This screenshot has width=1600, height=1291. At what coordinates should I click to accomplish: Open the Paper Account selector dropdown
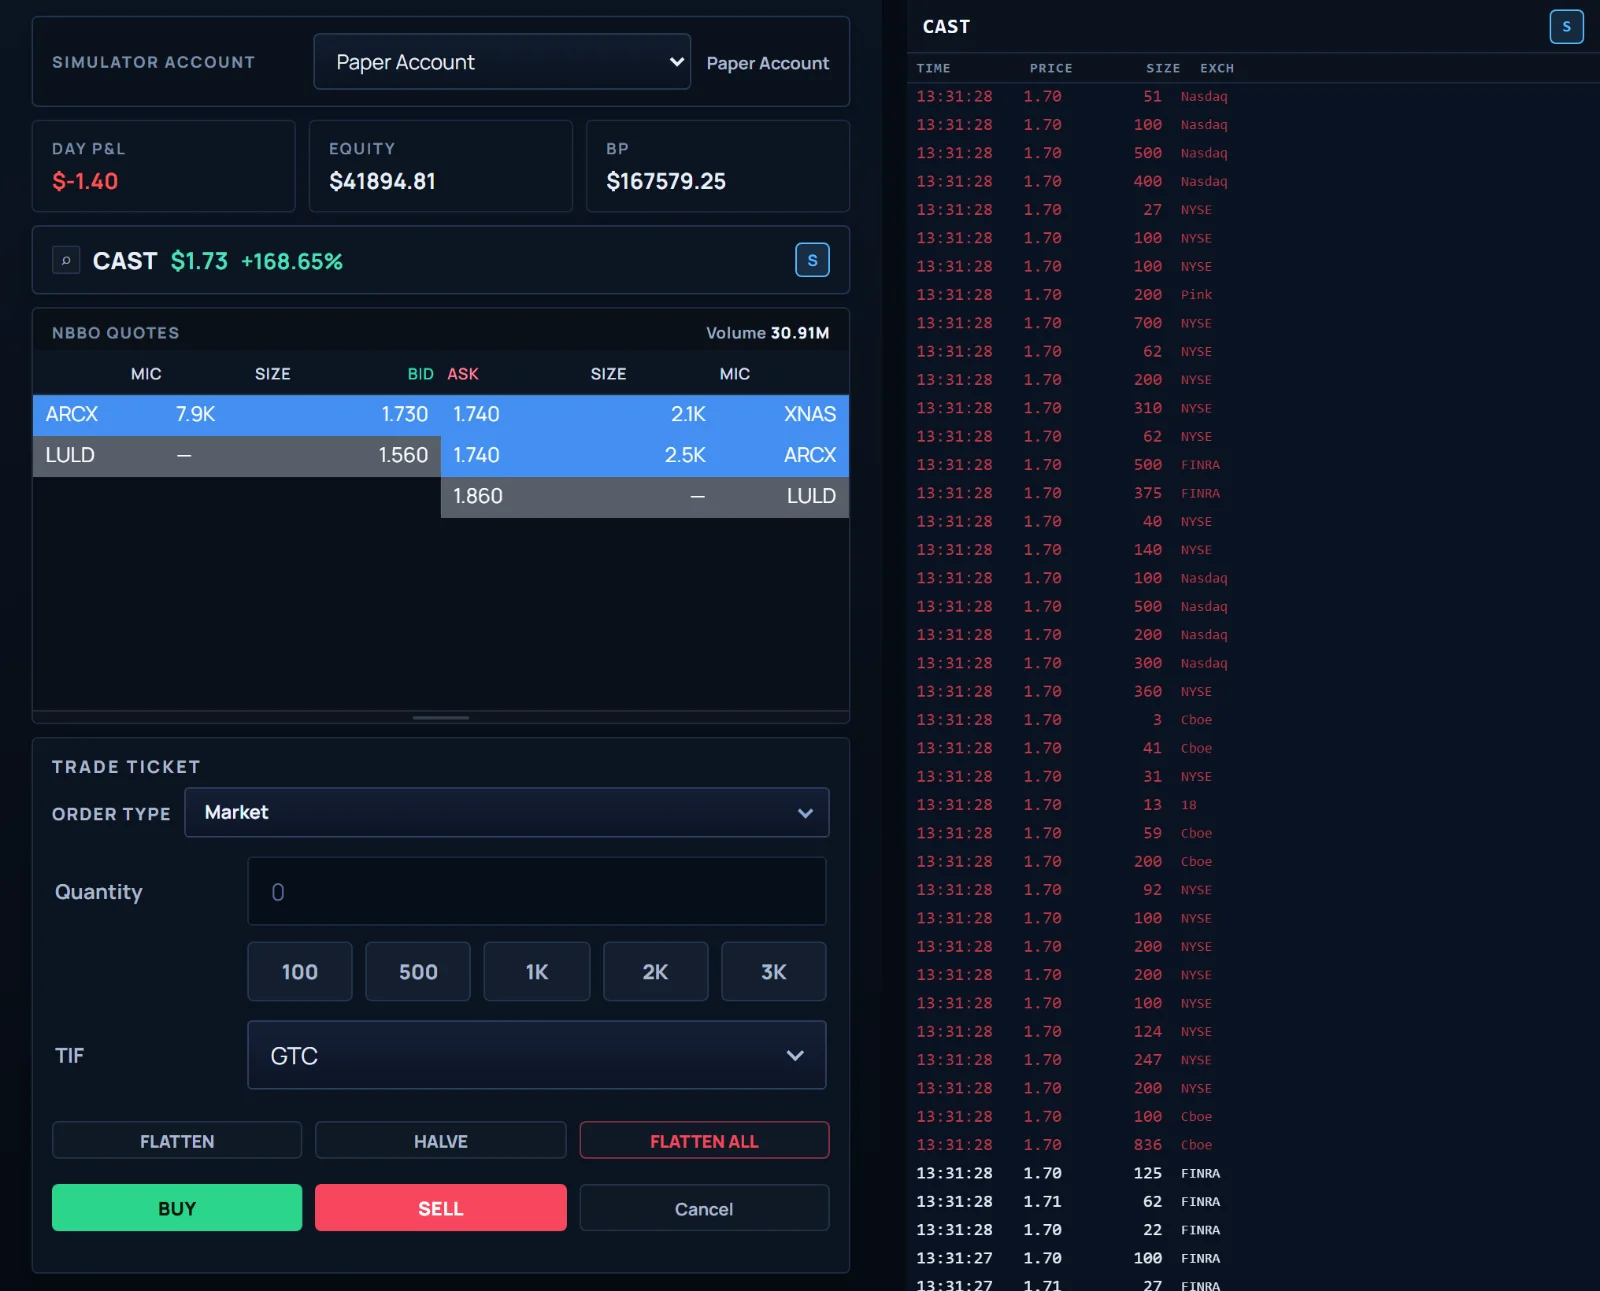tap(502, 62)
